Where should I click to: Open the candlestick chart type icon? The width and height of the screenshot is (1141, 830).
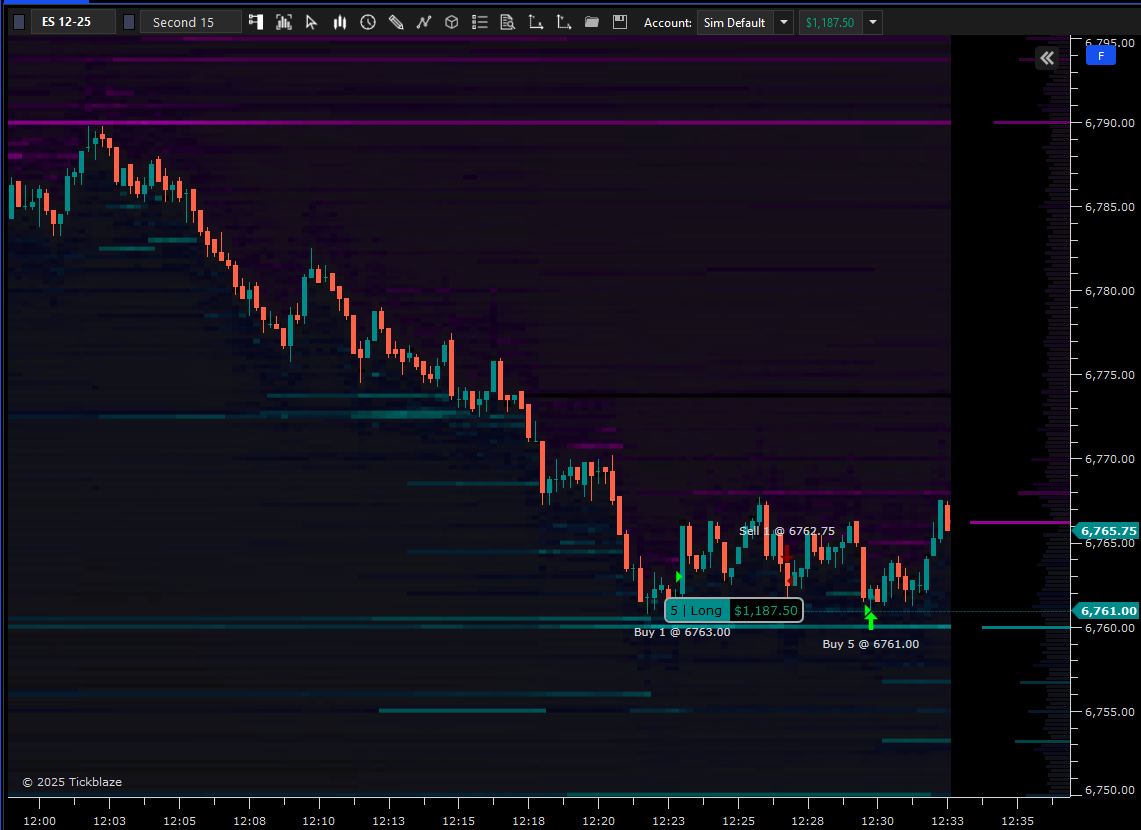[340, 22]
